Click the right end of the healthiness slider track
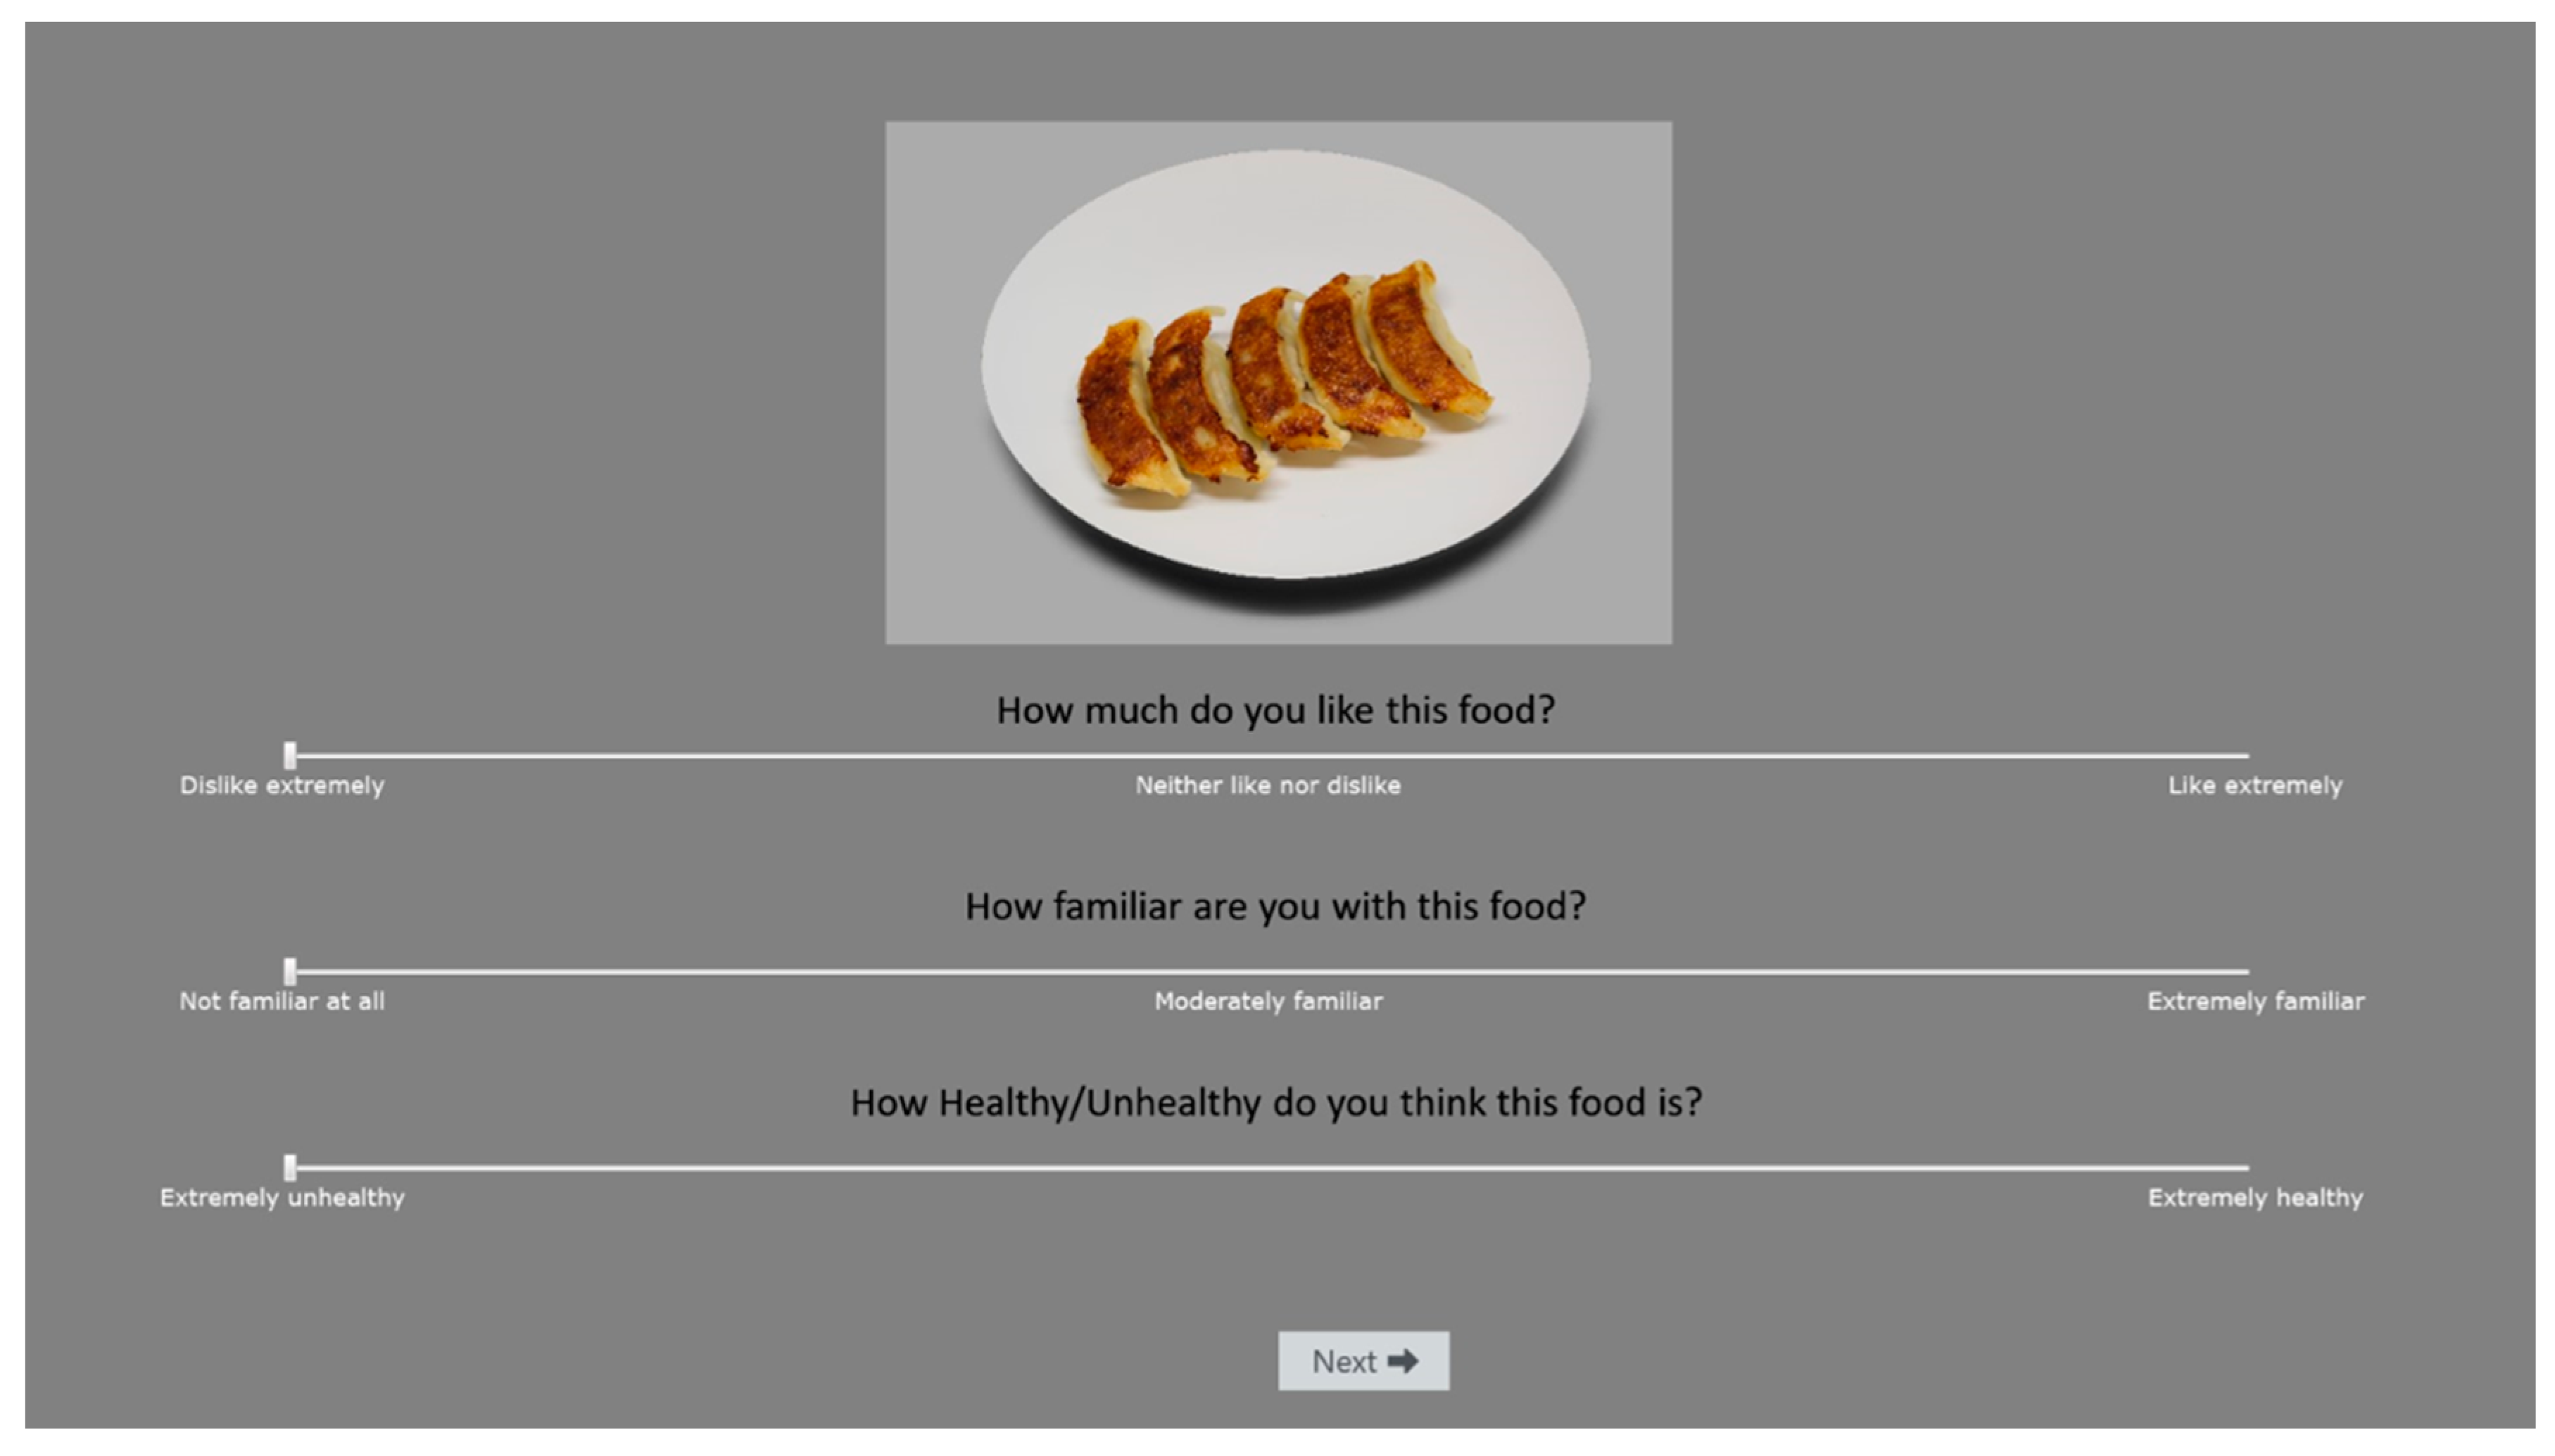 [2244, 1167]
